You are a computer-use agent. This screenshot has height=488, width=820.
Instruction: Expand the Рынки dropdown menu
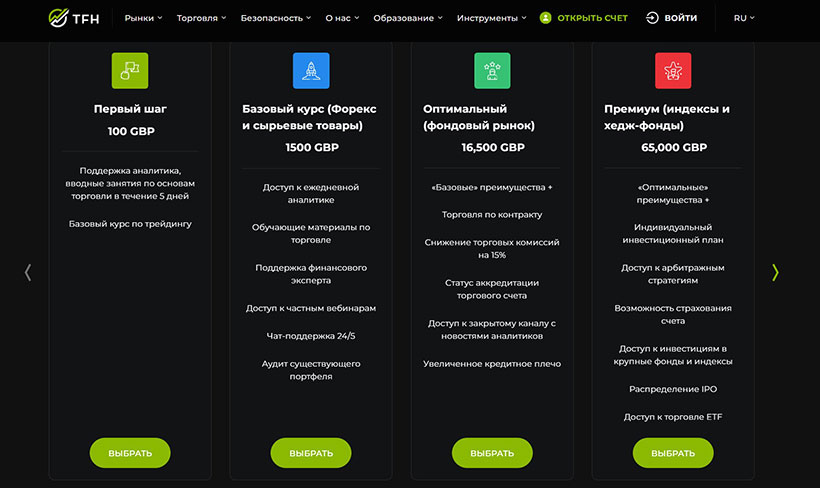tap(144, 18)
